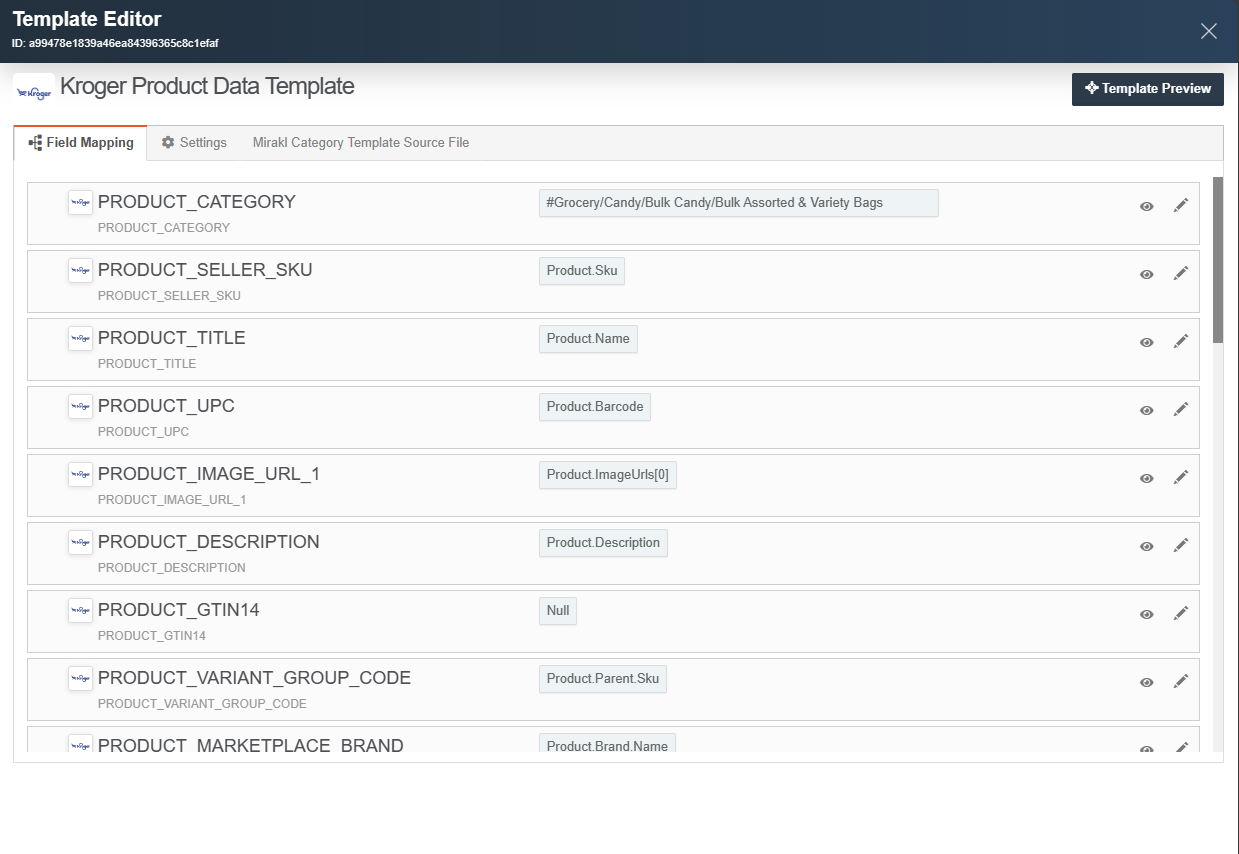
Task: Click the Settings gear icon
Action: (167, 142)
